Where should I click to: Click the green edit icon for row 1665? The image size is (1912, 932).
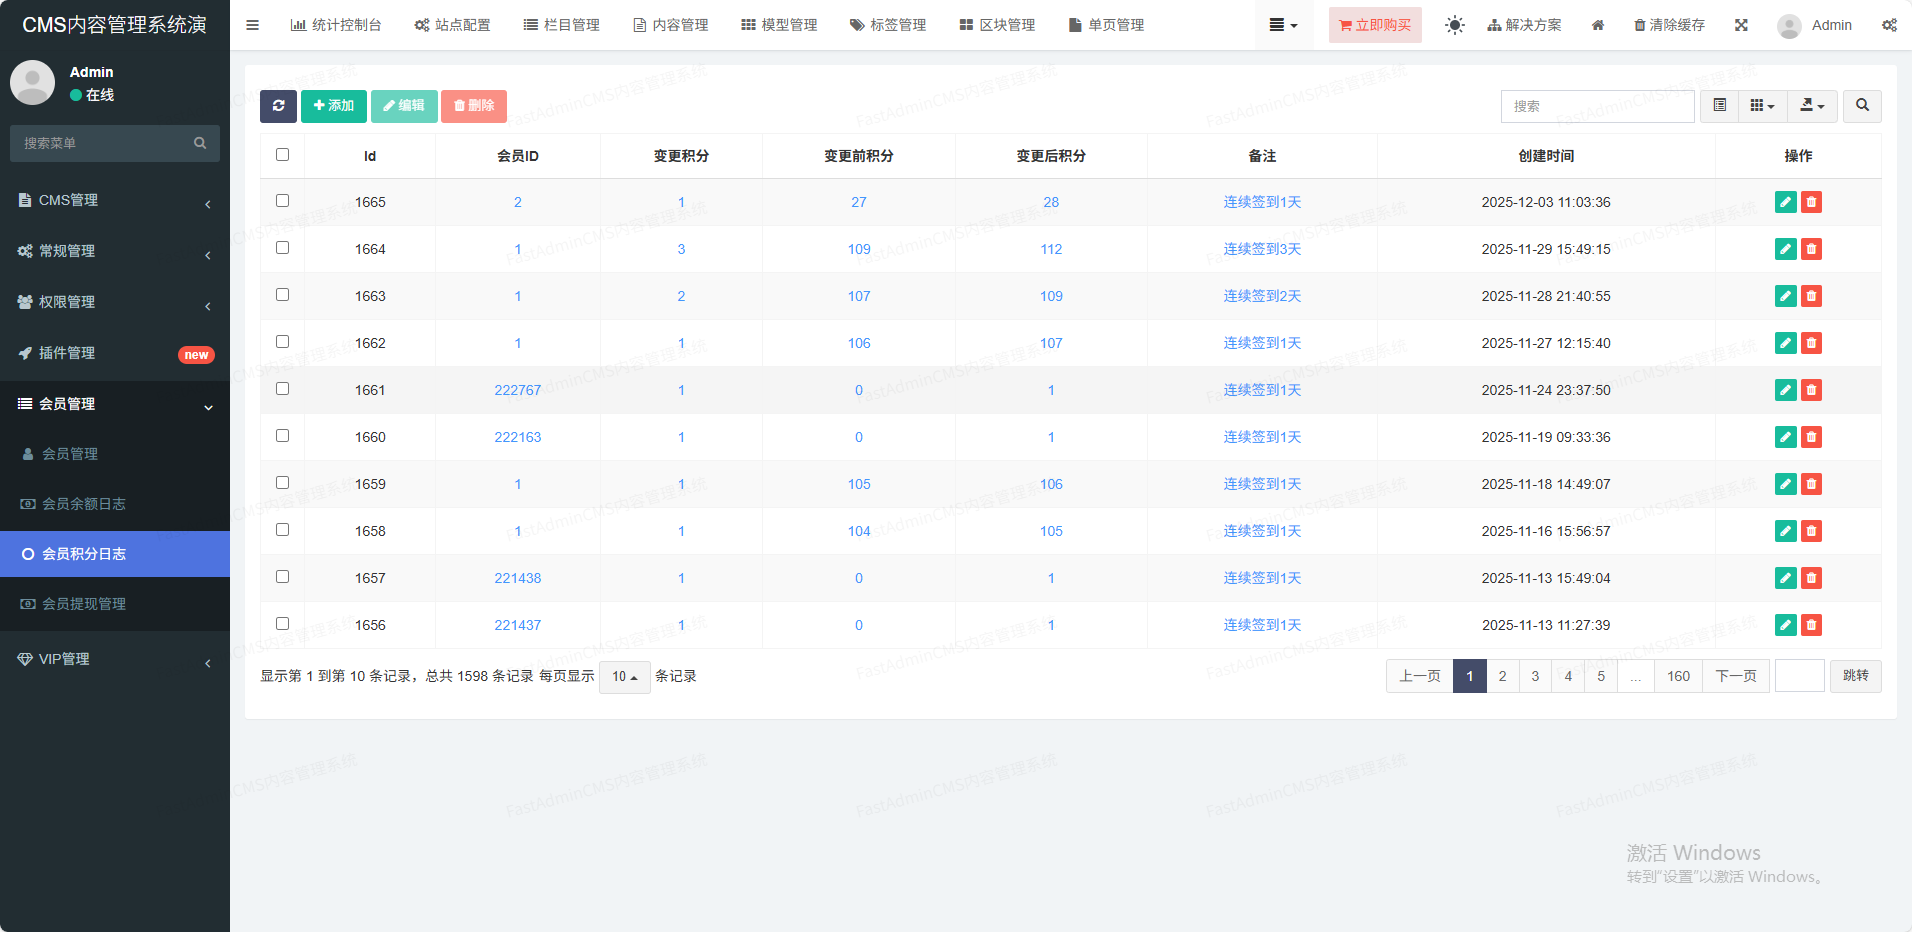1785,202
